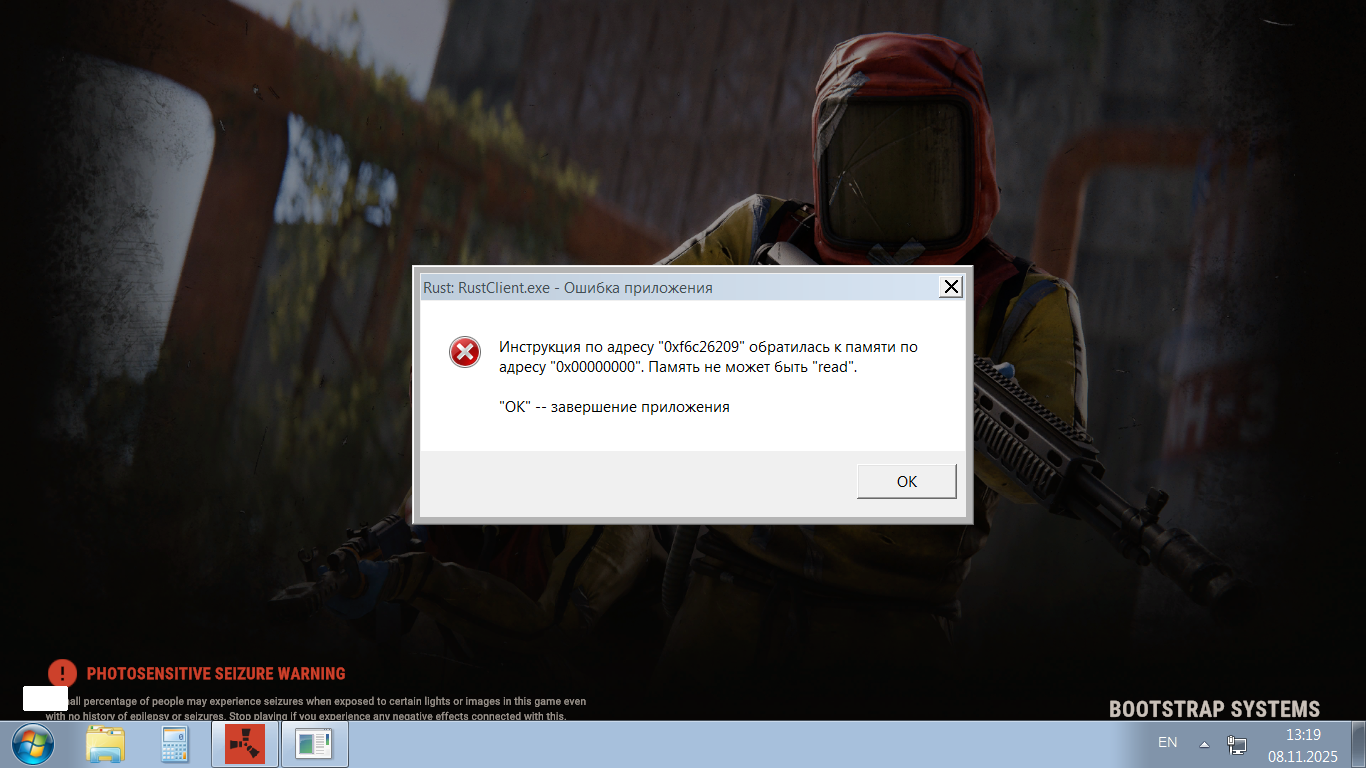
Task: Click the "OK" termination hint text line
Action: 614,407
